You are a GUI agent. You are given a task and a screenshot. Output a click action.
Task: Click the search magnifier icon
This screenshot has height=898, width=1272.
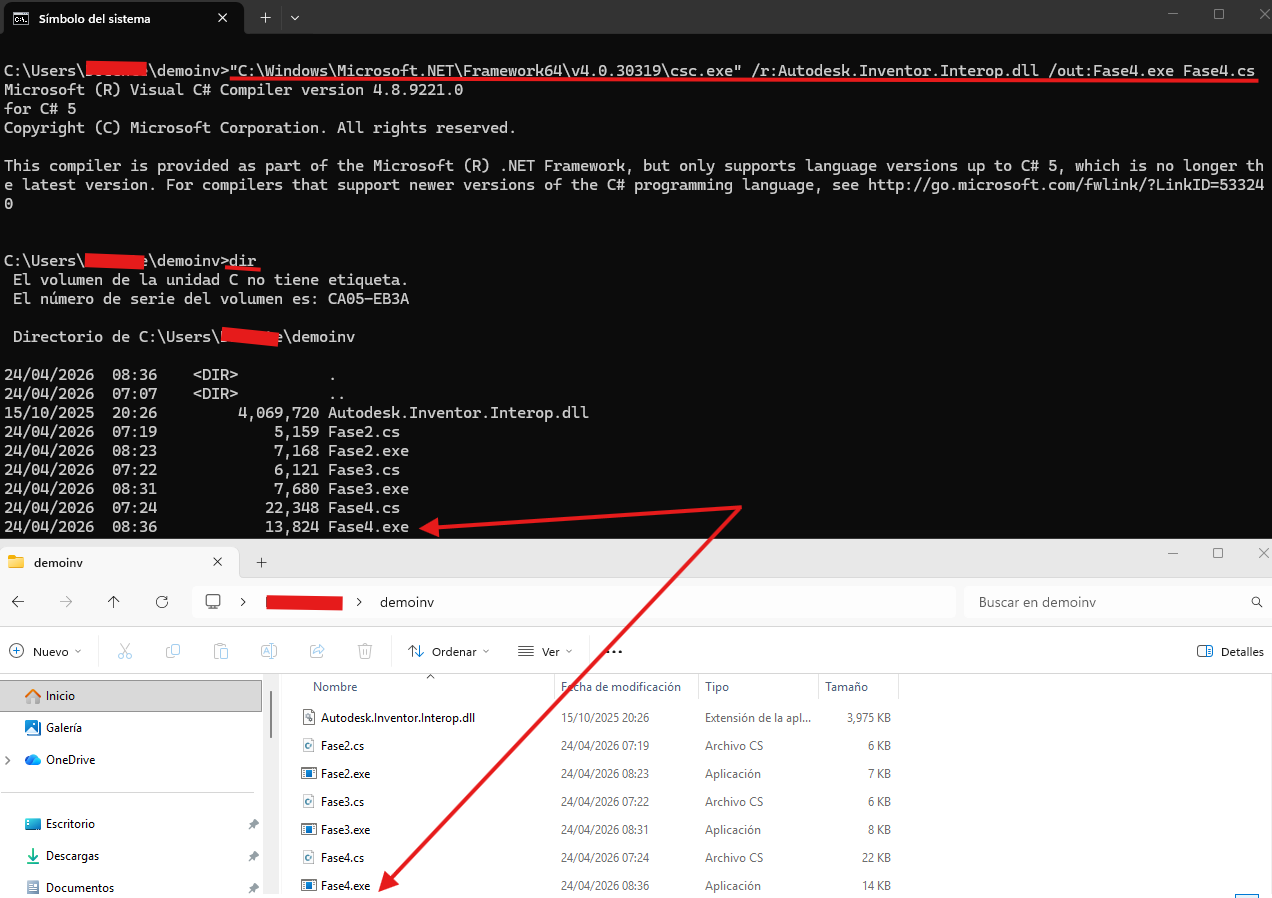point(1257,602)
